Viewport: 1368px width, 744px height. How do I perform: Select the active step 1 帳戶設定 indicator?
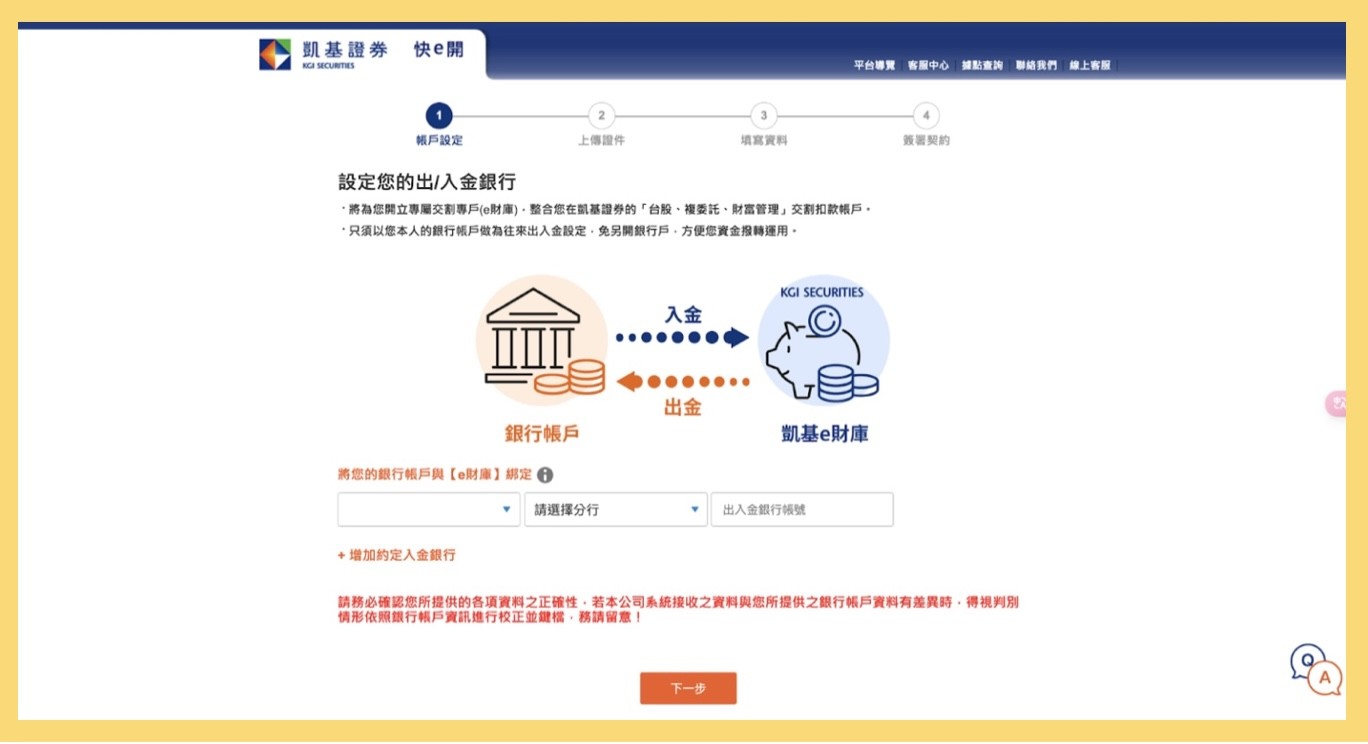click(x=441, y=117)
